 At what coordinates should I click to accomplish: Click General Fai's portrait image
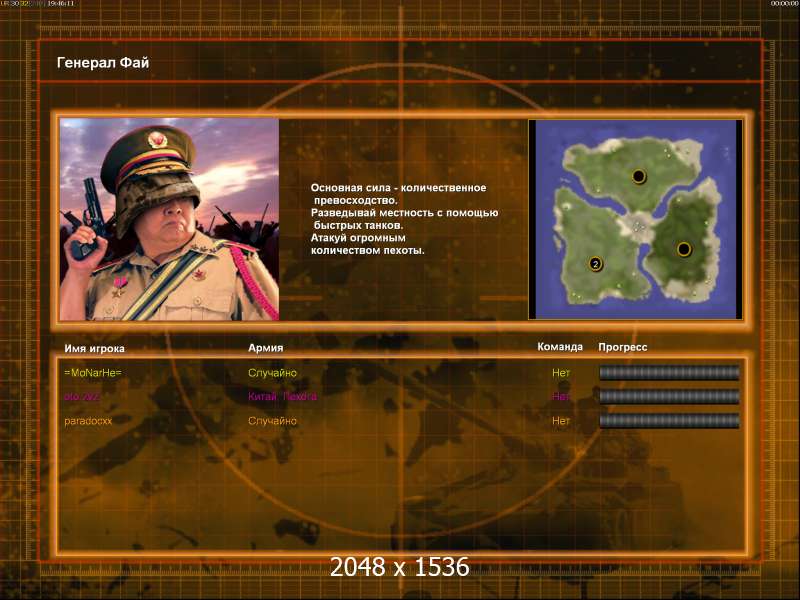pyautogui.click(x=169, y=219)
